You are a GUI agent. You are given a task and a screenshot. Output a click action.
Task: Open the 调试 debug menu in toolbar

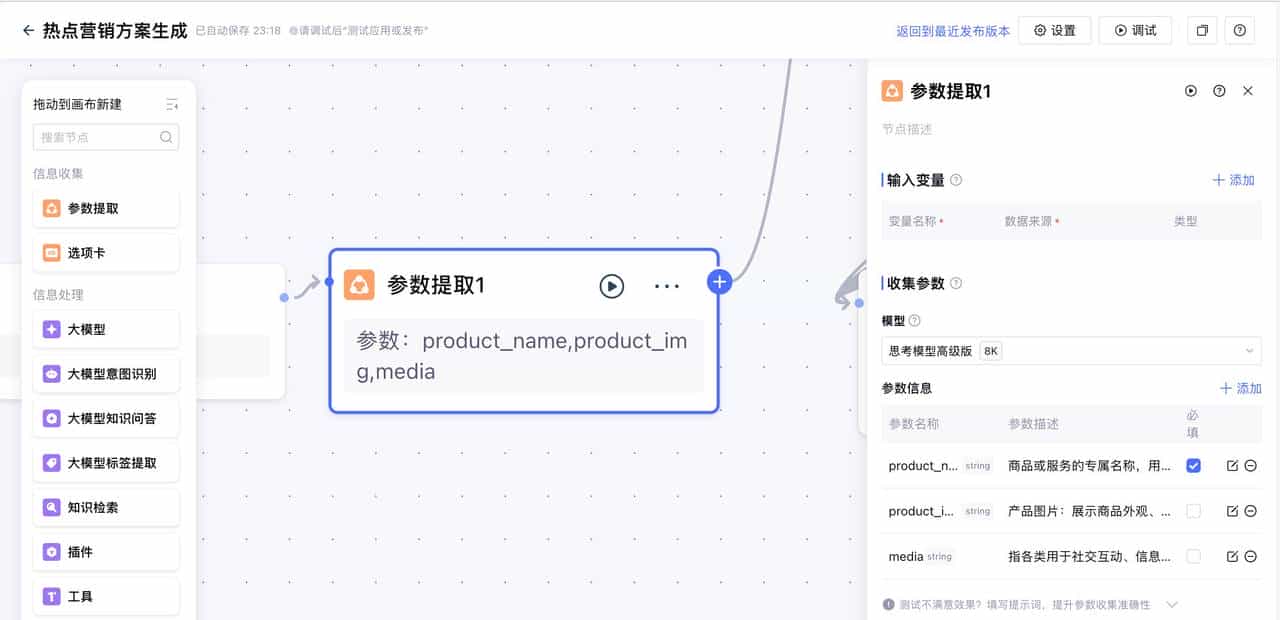pos(1135,30)
